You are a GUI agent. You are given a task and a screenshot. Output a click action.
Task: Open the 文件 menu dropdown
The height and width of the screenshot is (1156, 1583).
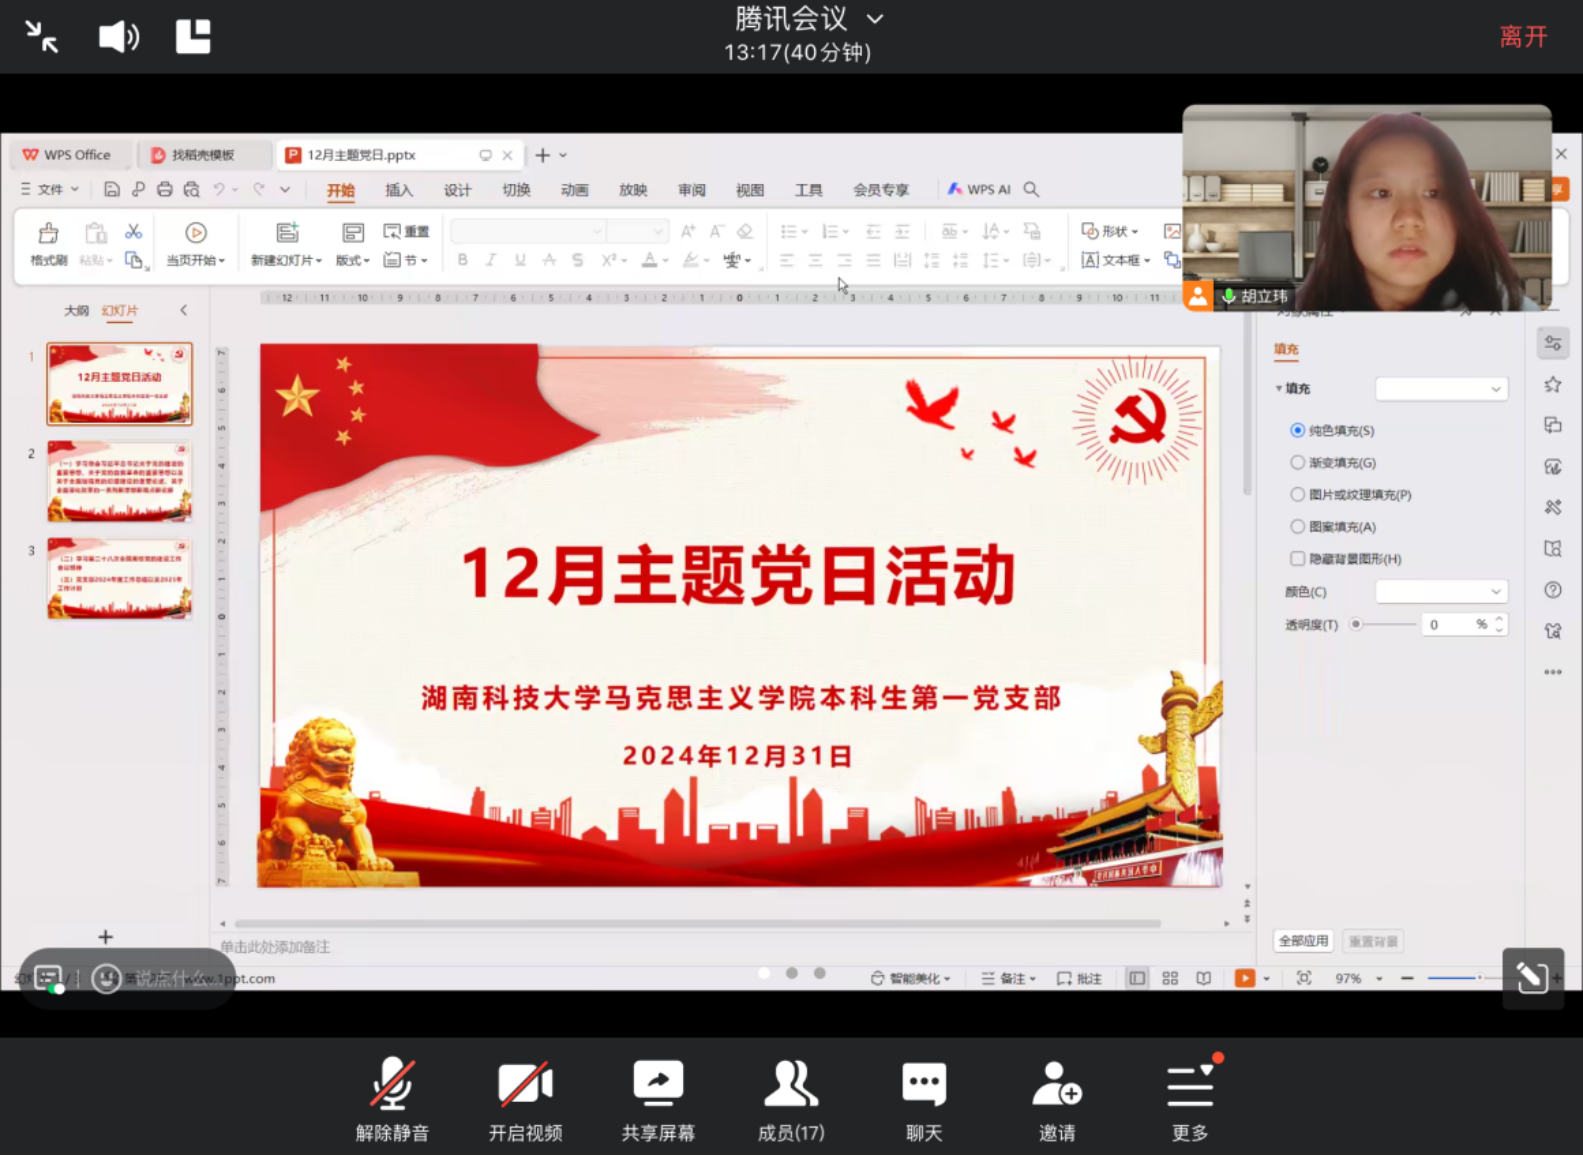(50, 189)
